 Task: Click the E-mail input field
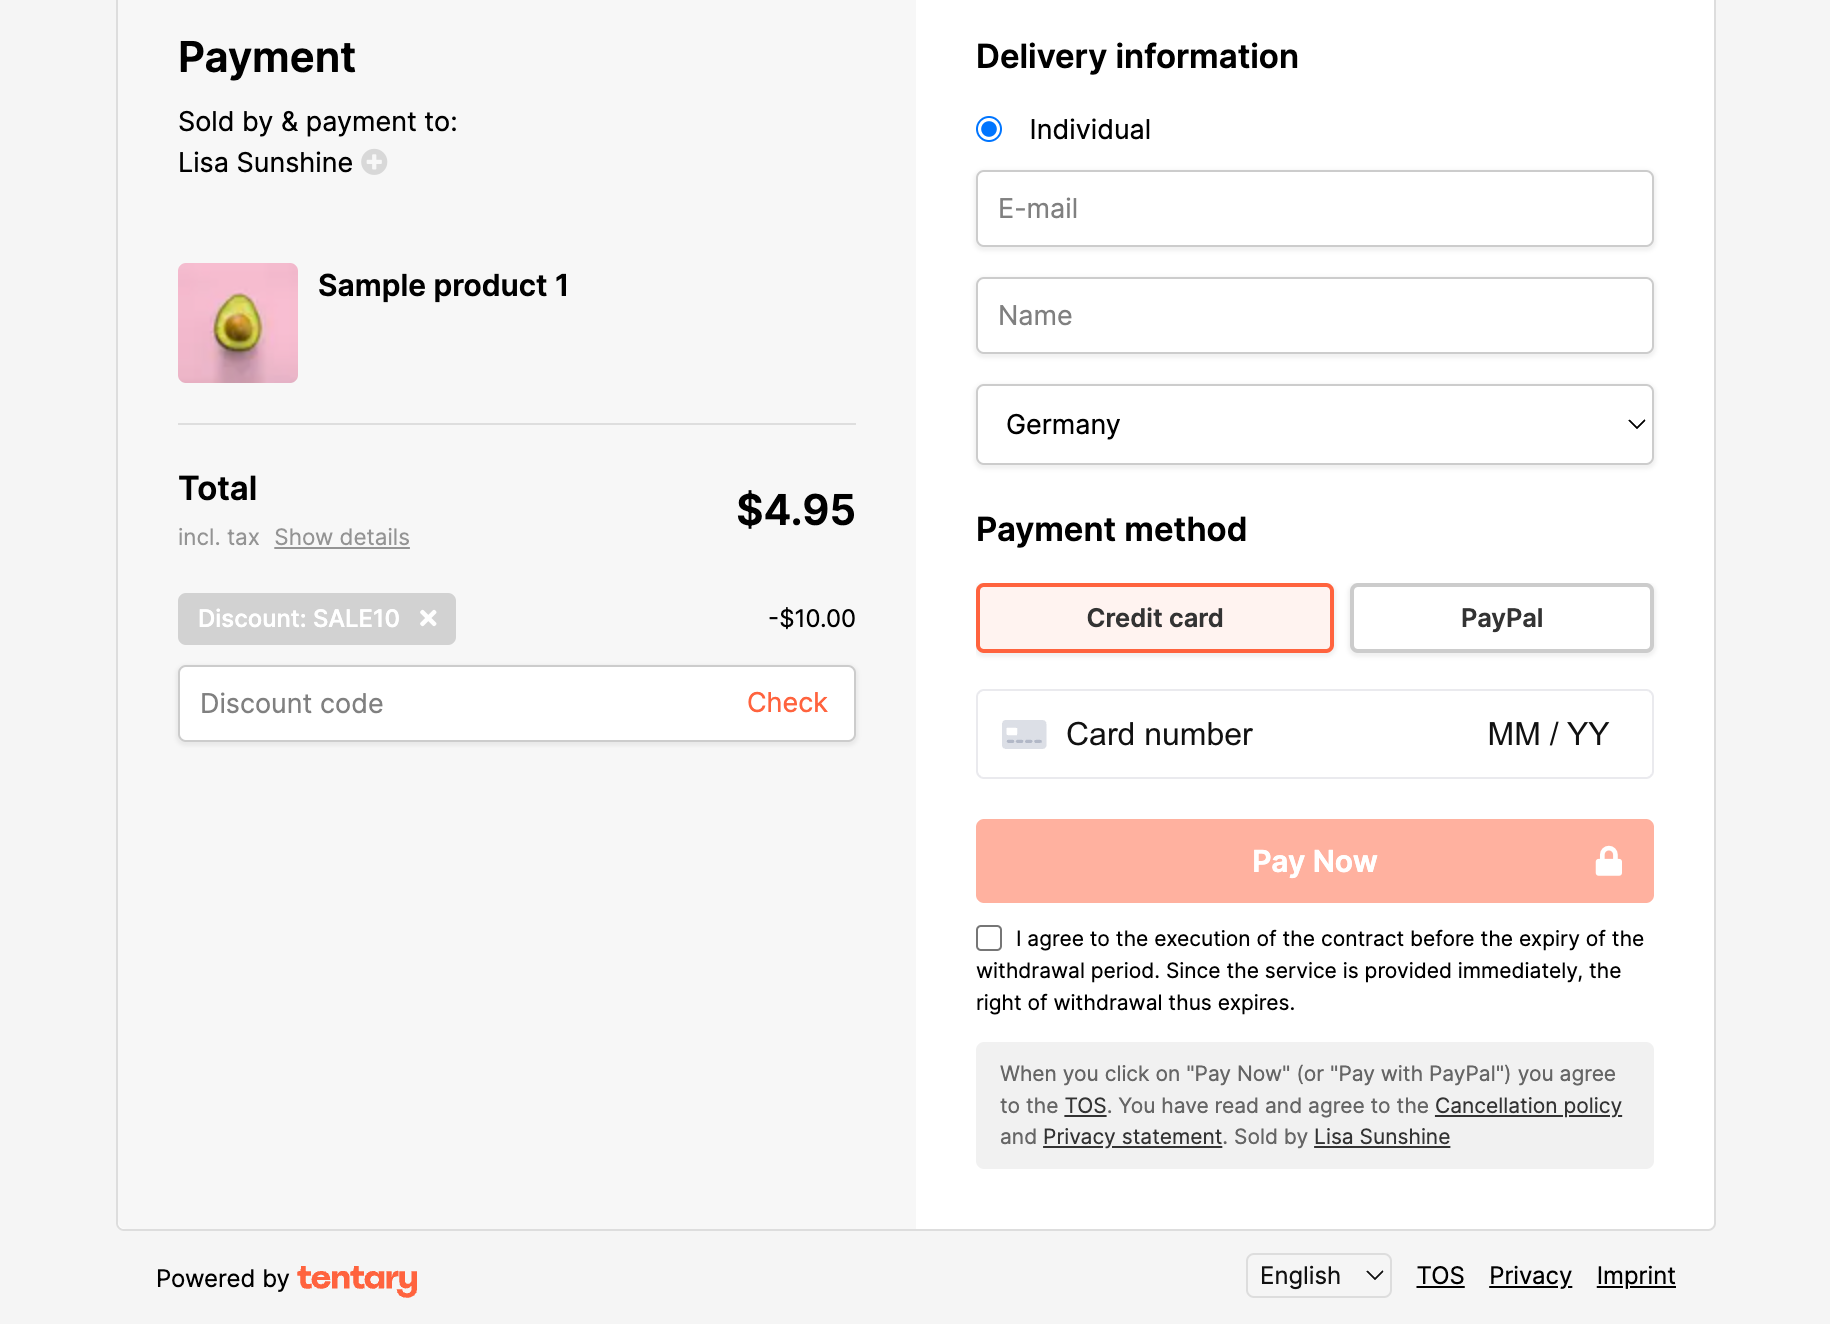click(1314, 208)
